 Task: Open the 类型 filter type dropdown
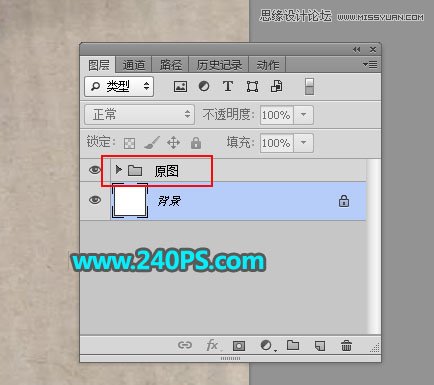click(119, 87)
